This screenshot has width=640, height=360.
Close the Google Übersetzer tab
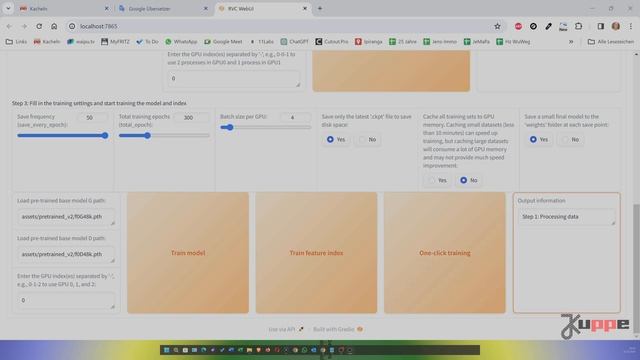(206, 8)
